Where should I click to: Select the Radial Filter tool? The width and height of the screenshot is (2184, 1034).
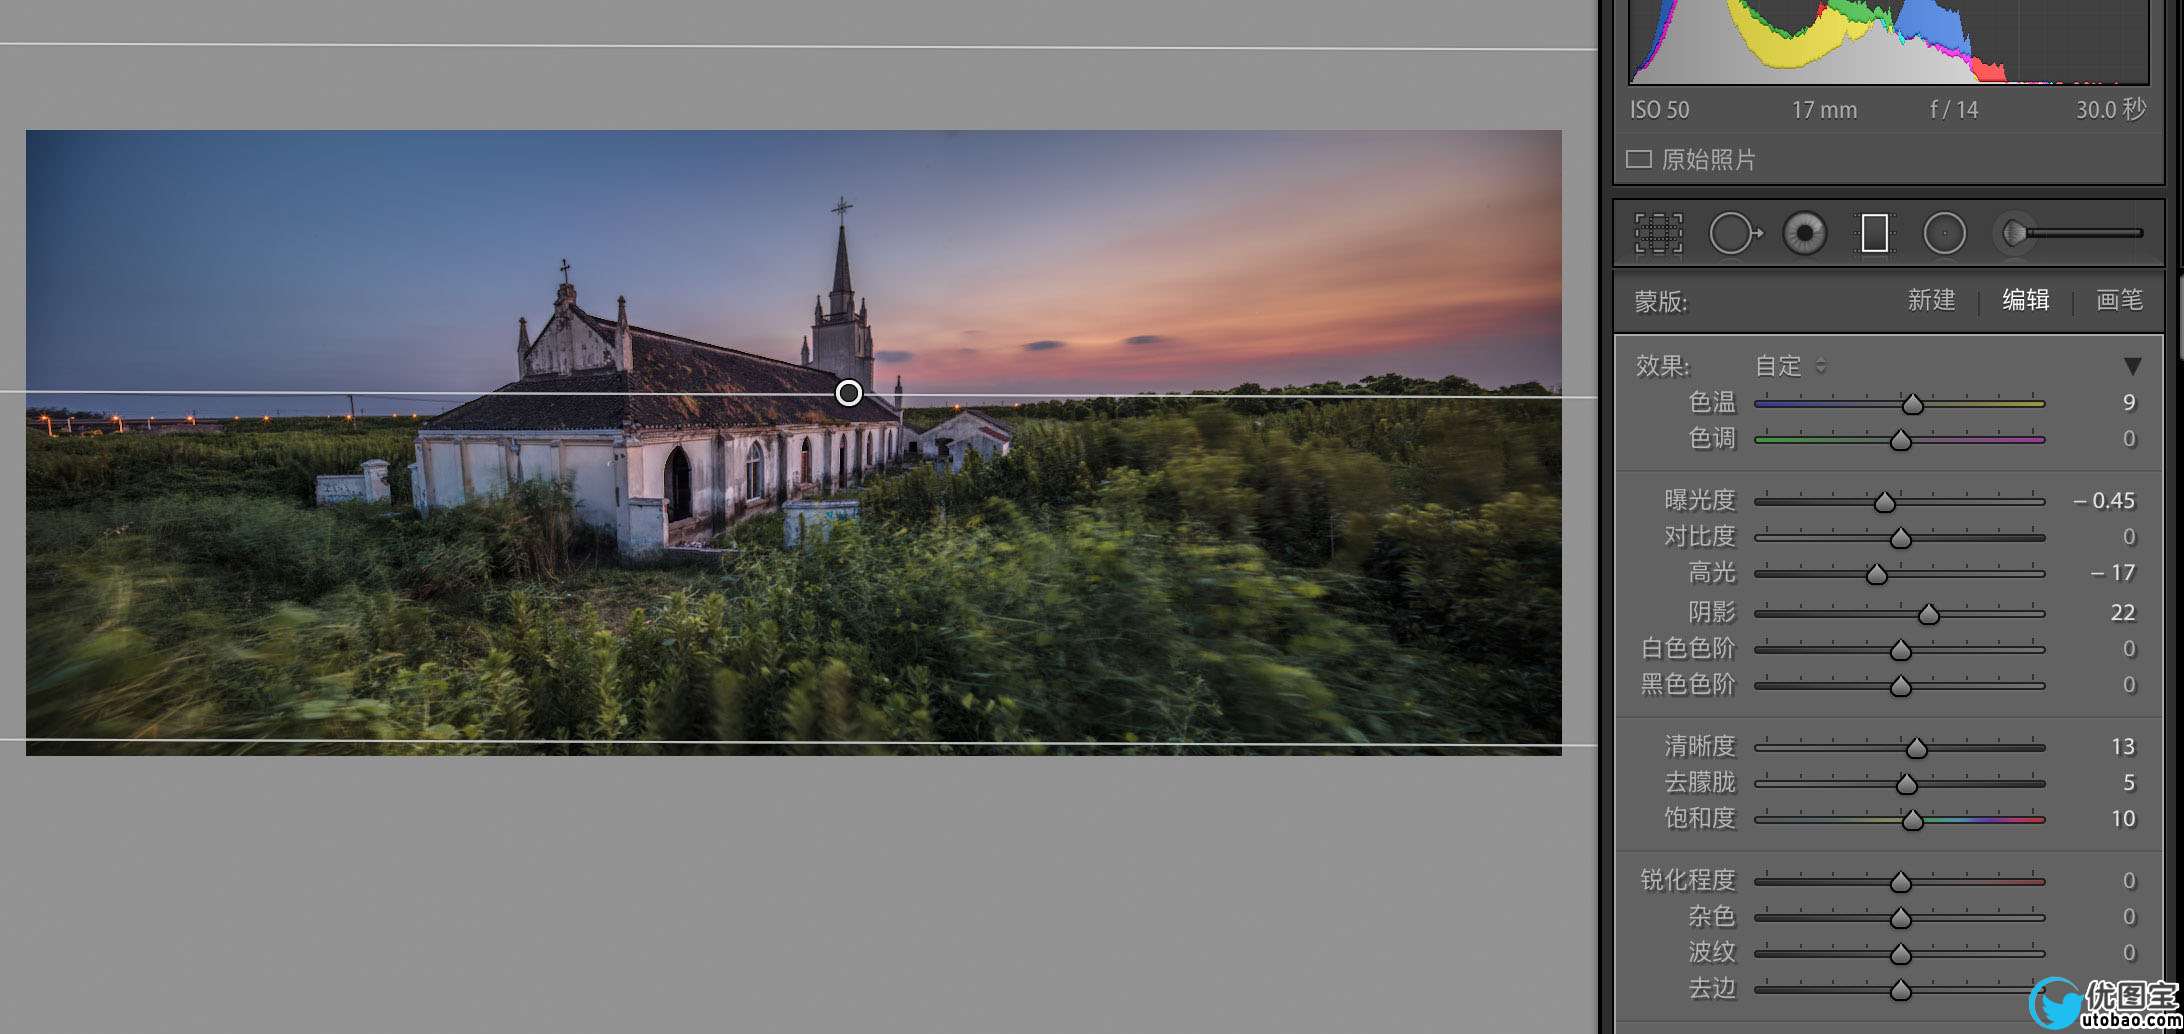[1944, 233]
